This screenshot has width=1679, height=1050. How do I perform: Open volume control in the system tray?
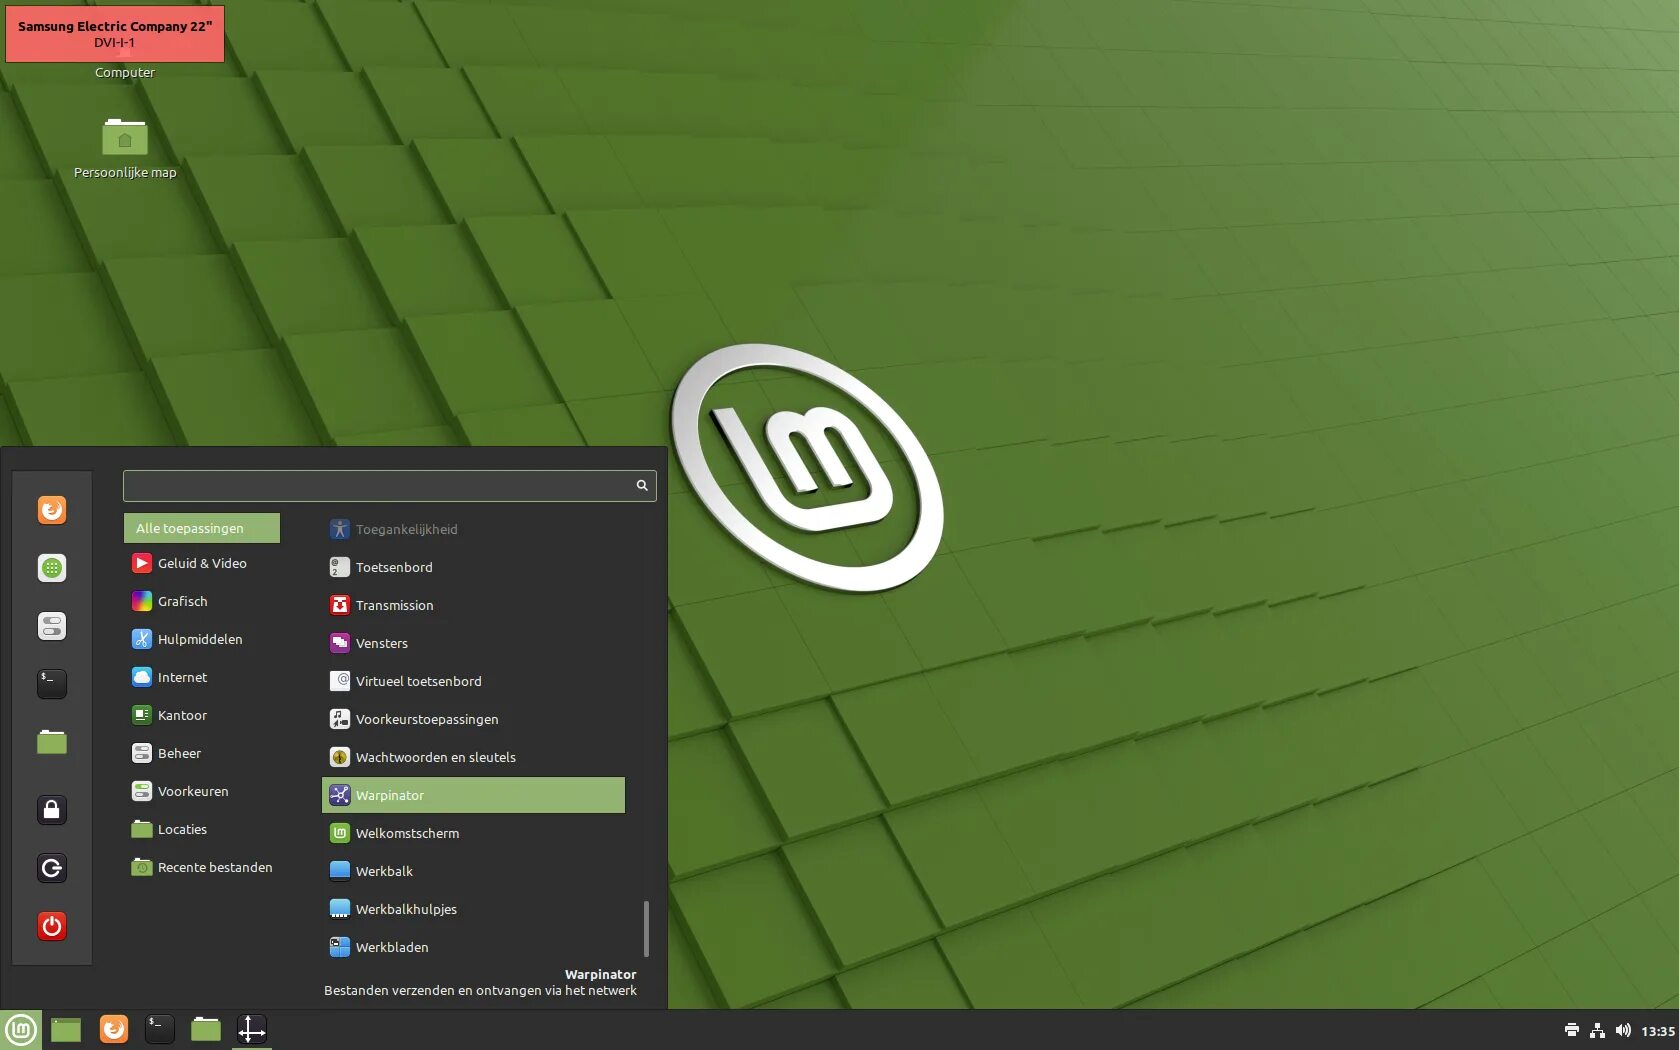1624,1029
